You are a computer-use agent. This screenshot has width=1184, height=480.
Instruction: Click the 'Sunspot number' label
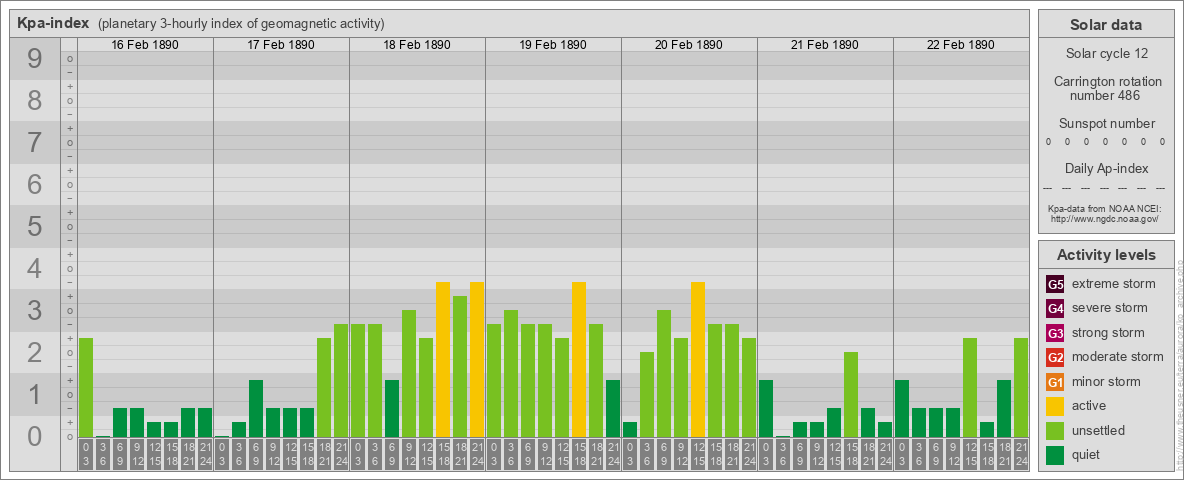[x=1106, y=124]
